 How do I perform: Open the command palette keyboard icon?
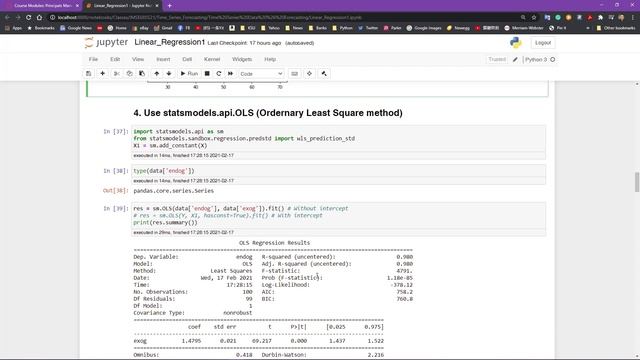click(x=294, y=73)
